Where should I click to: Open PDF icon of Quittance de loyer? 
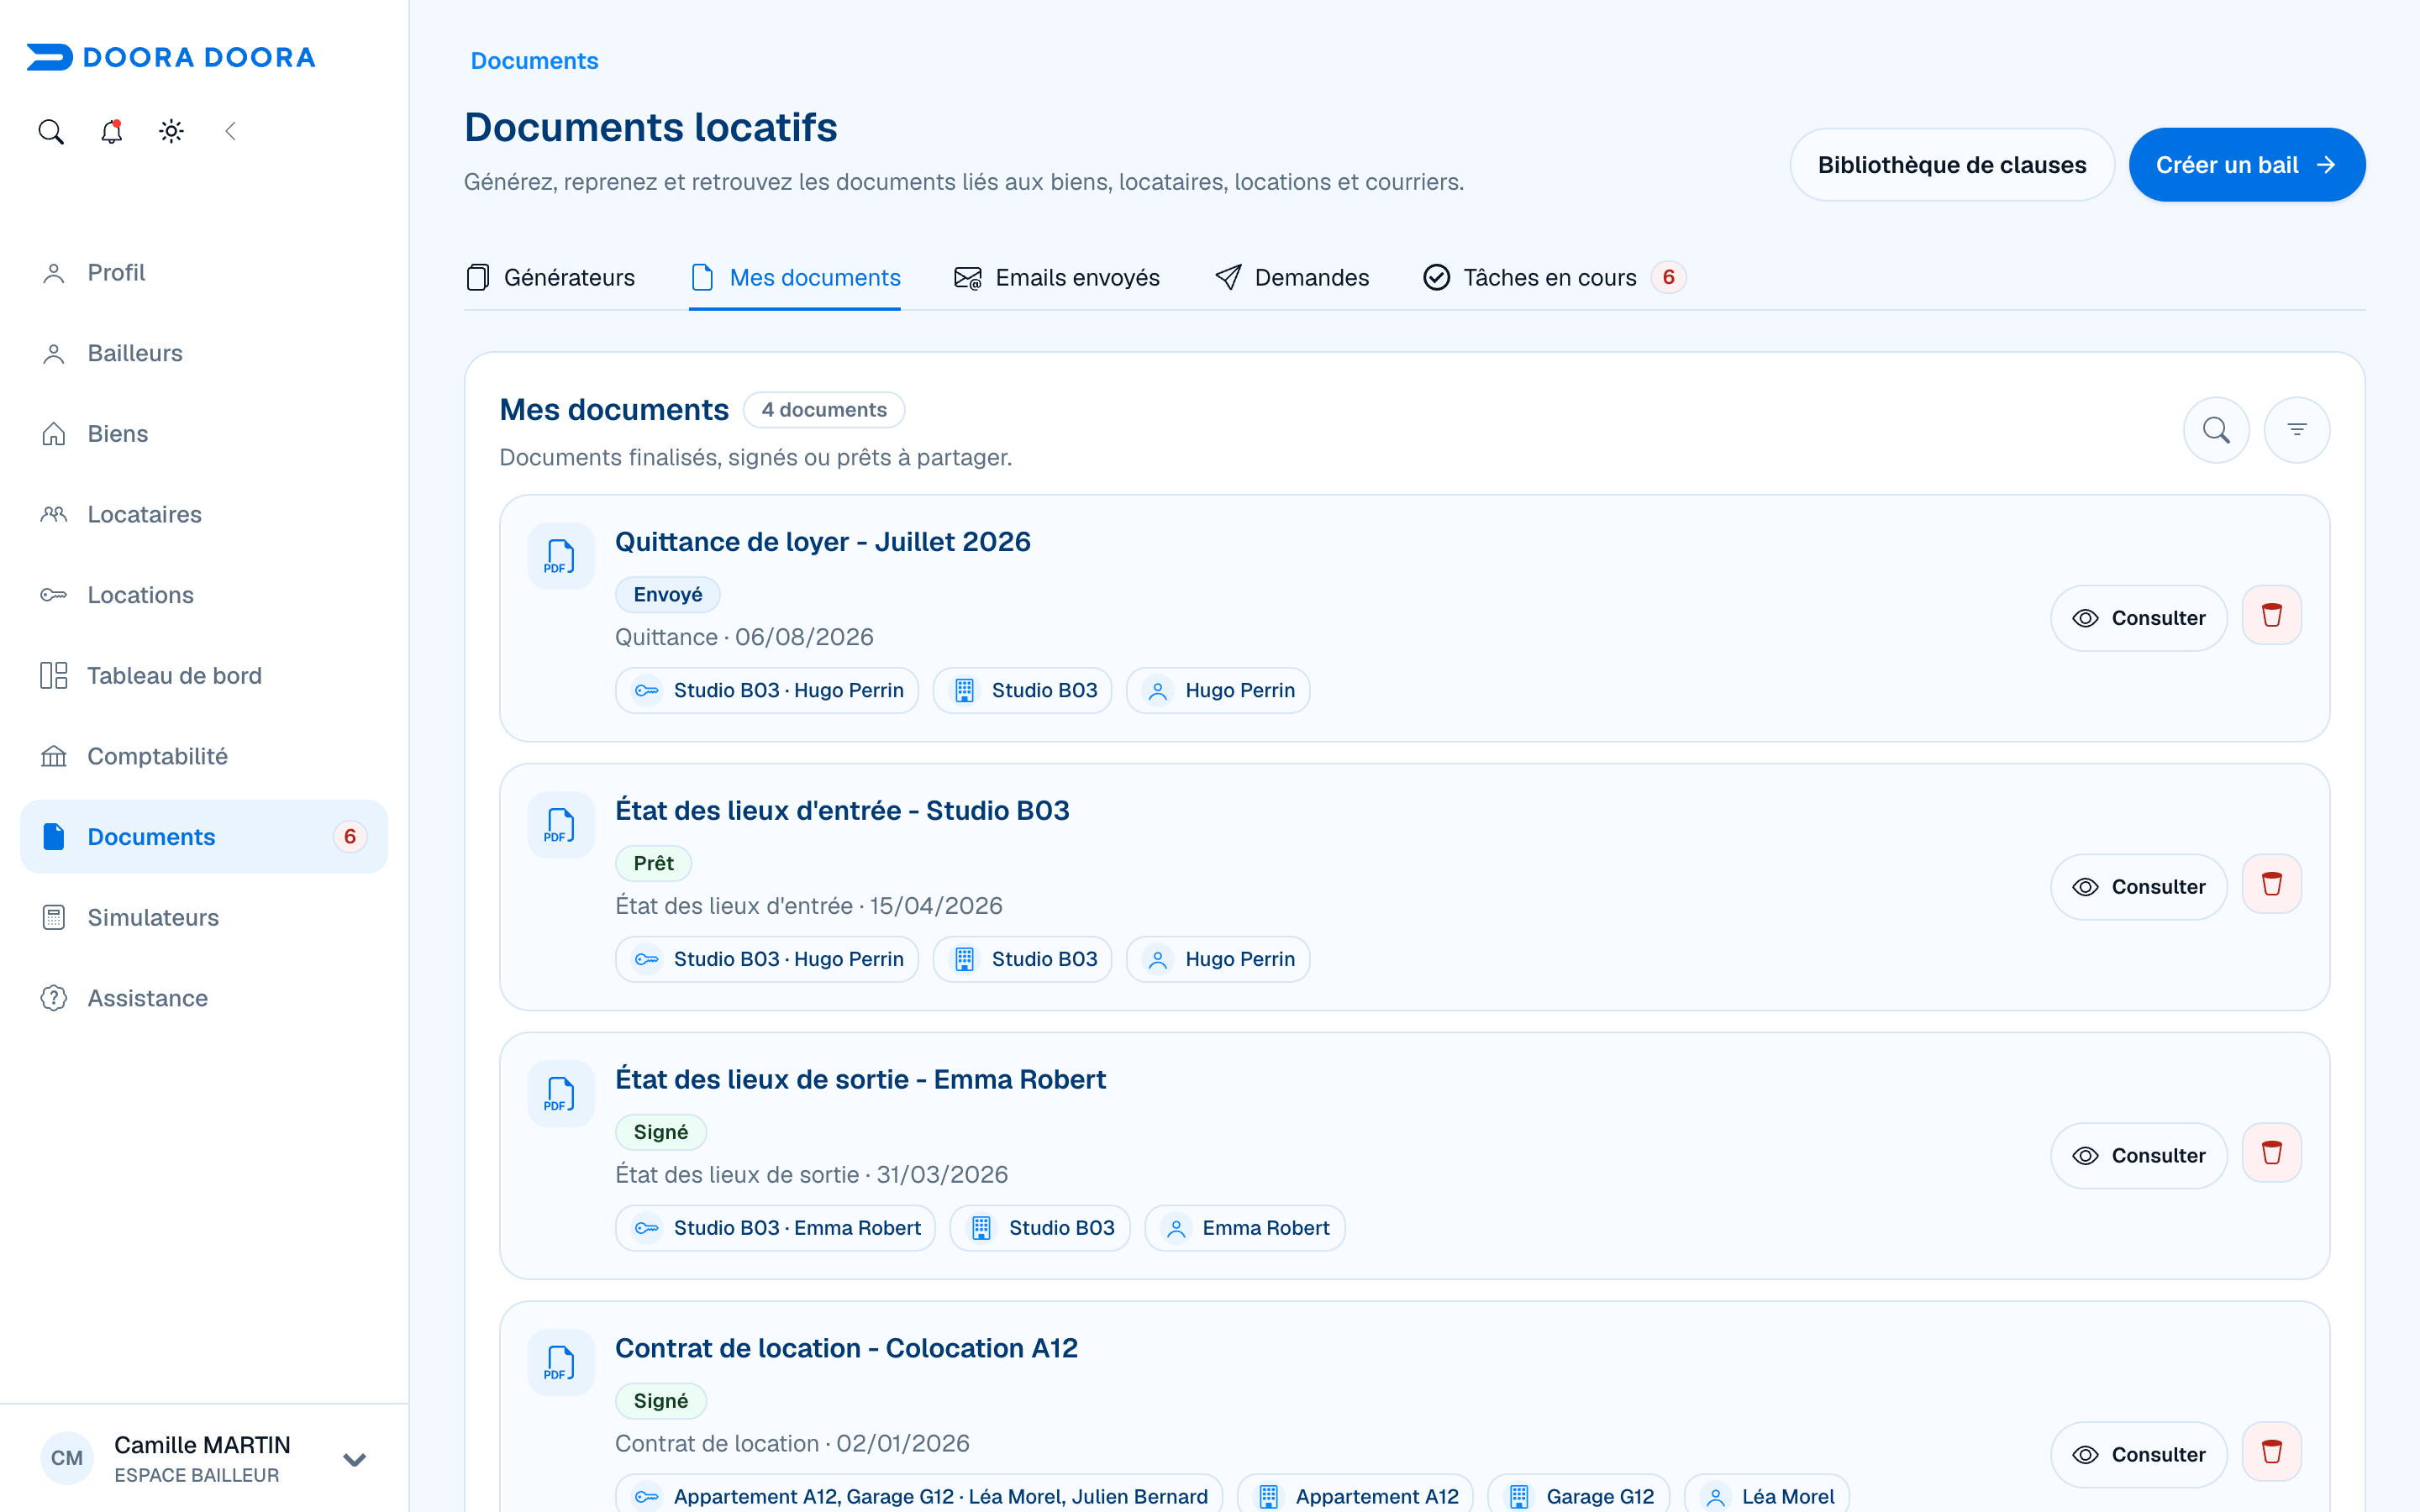(x=561, y=556)
